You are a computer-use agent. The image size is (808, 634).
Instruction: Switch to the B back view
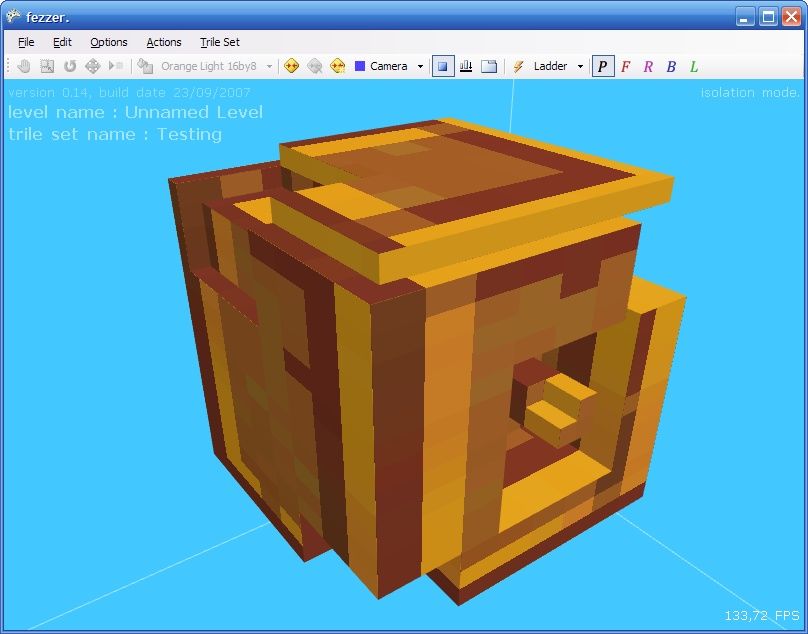point(671,66)
